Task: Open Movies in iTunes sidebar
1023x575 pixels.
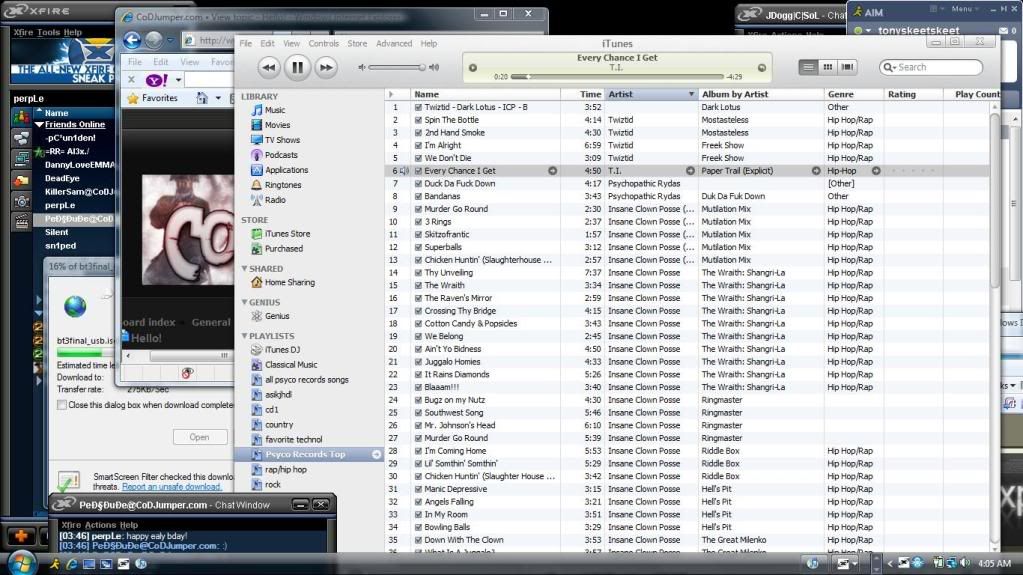Action: [x=277, y=125]
